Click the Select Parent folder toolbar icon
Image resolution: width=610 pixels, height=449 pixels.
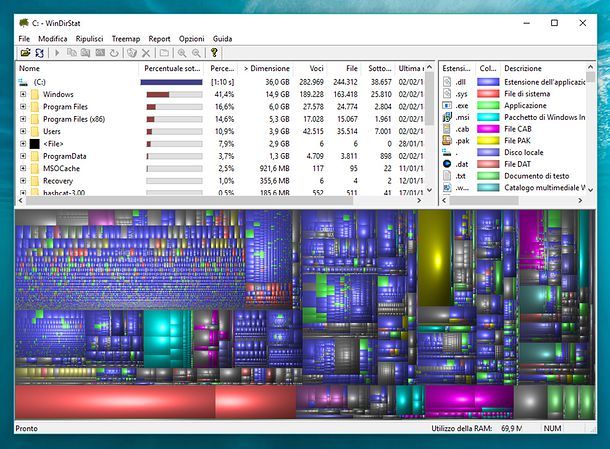point(164,53)
